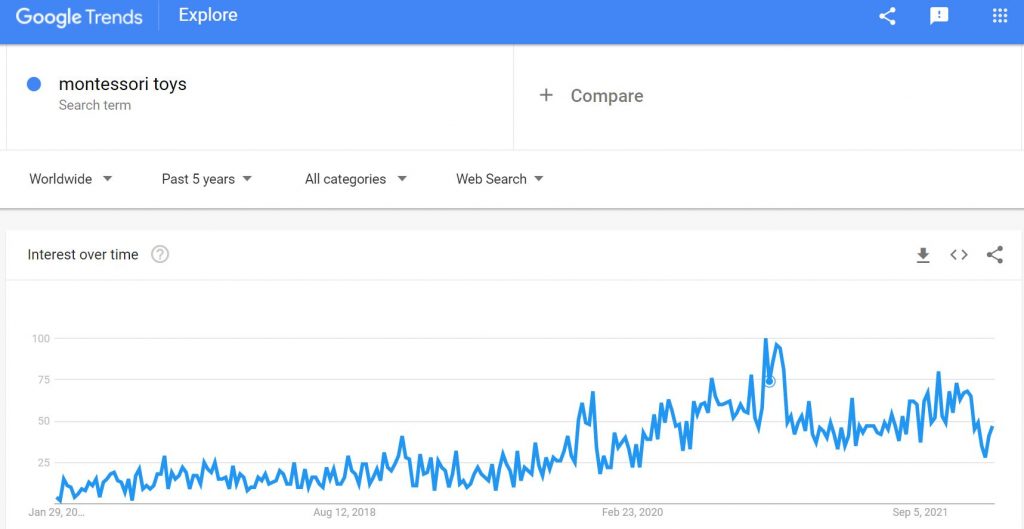Open the Google apps grid
The width and height of the screenshot is (1024, 529).
(x=1000, y=16)
